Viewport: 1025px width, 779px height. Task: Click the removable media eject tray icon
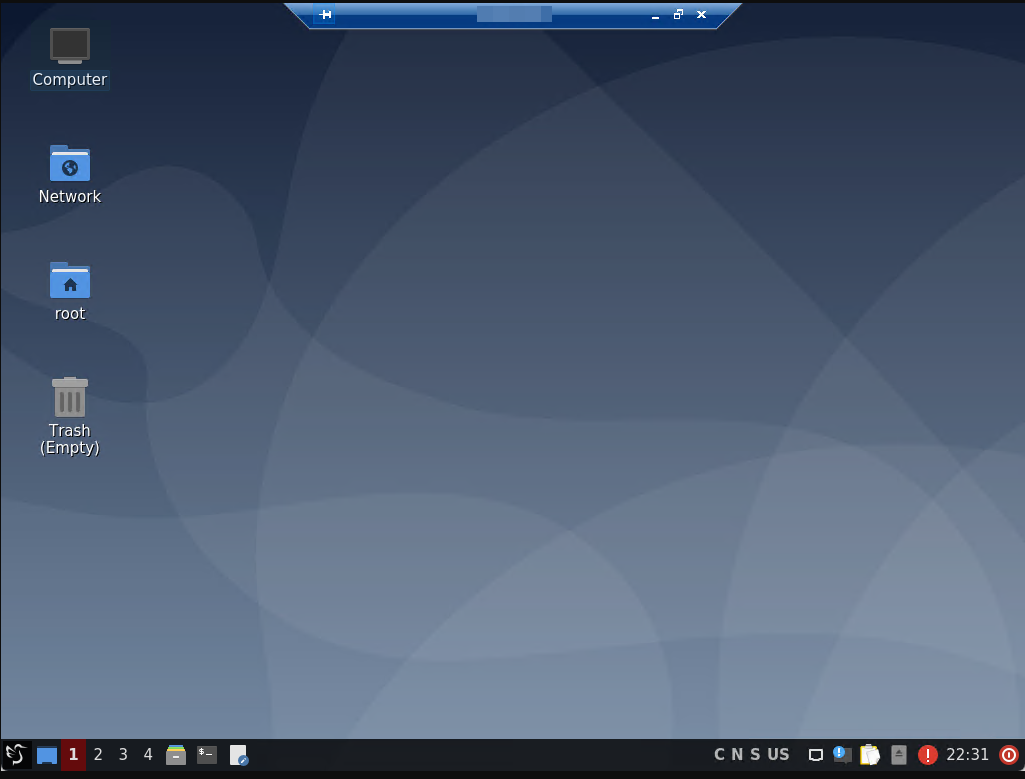tap(899, 755)
